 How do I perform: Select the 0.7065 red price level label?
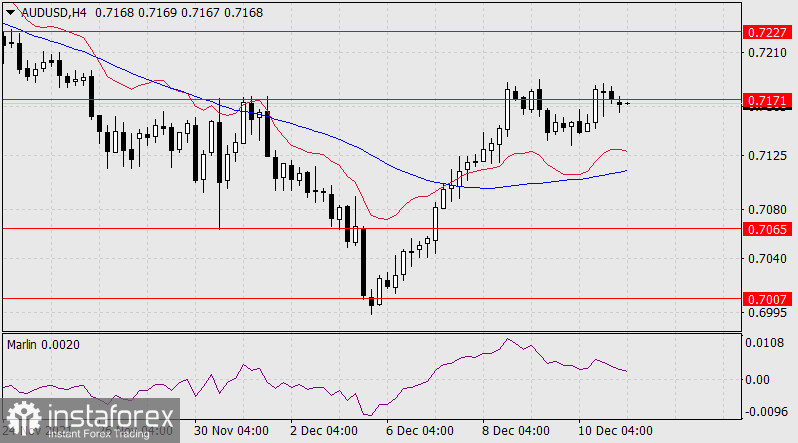[x=767, y=229]
